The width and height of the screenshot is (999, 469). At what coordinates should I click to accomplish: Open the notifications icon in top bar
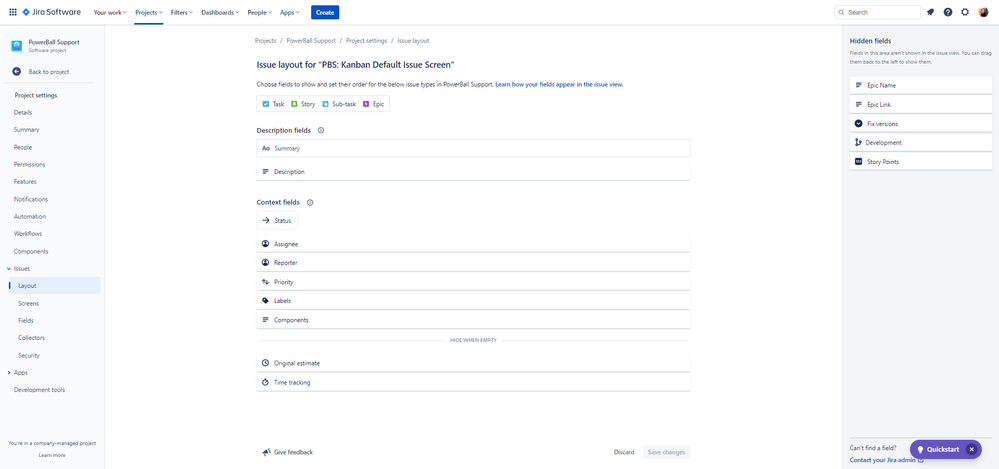pos(930,12)
